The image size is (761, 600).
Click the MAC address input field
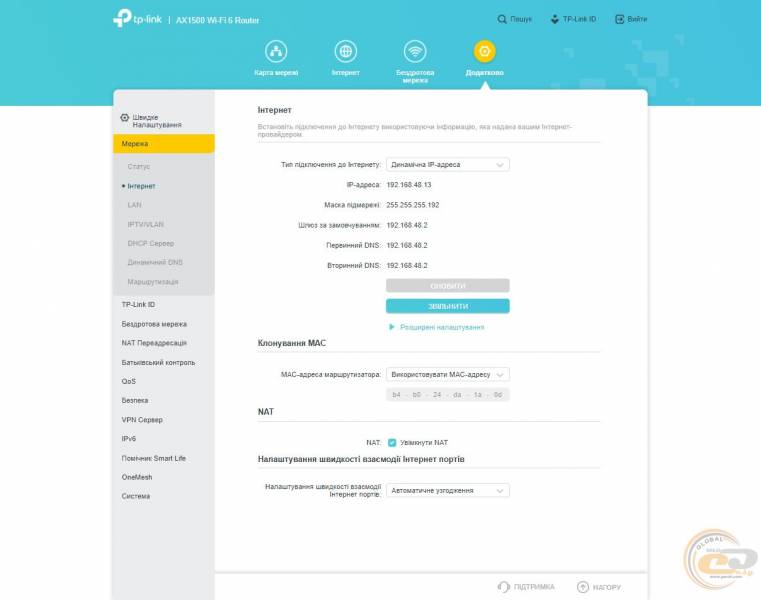447,395
